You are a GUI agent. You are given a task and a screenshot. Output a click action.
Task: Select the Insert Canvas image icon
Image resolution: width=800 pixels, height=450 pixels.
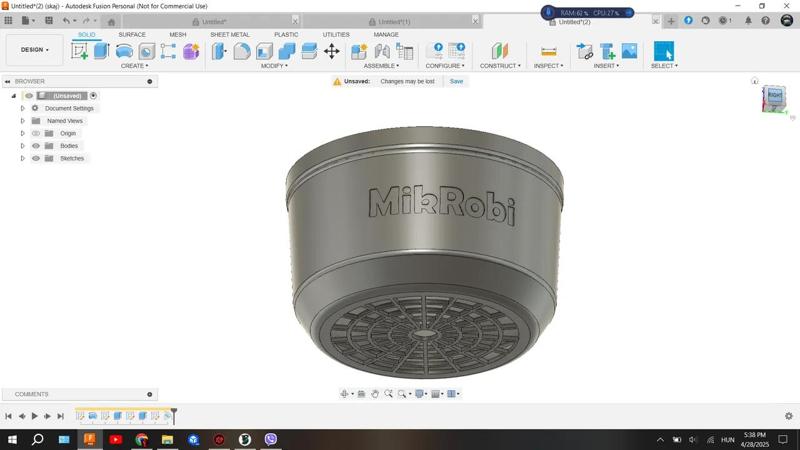[x=630, y=51]
